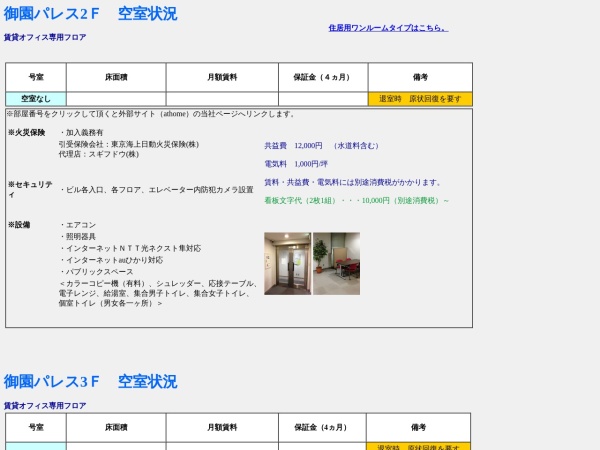Click the 床面積 header in 2F table
This screenshot has width=600, height=450.
pos(116,77)
